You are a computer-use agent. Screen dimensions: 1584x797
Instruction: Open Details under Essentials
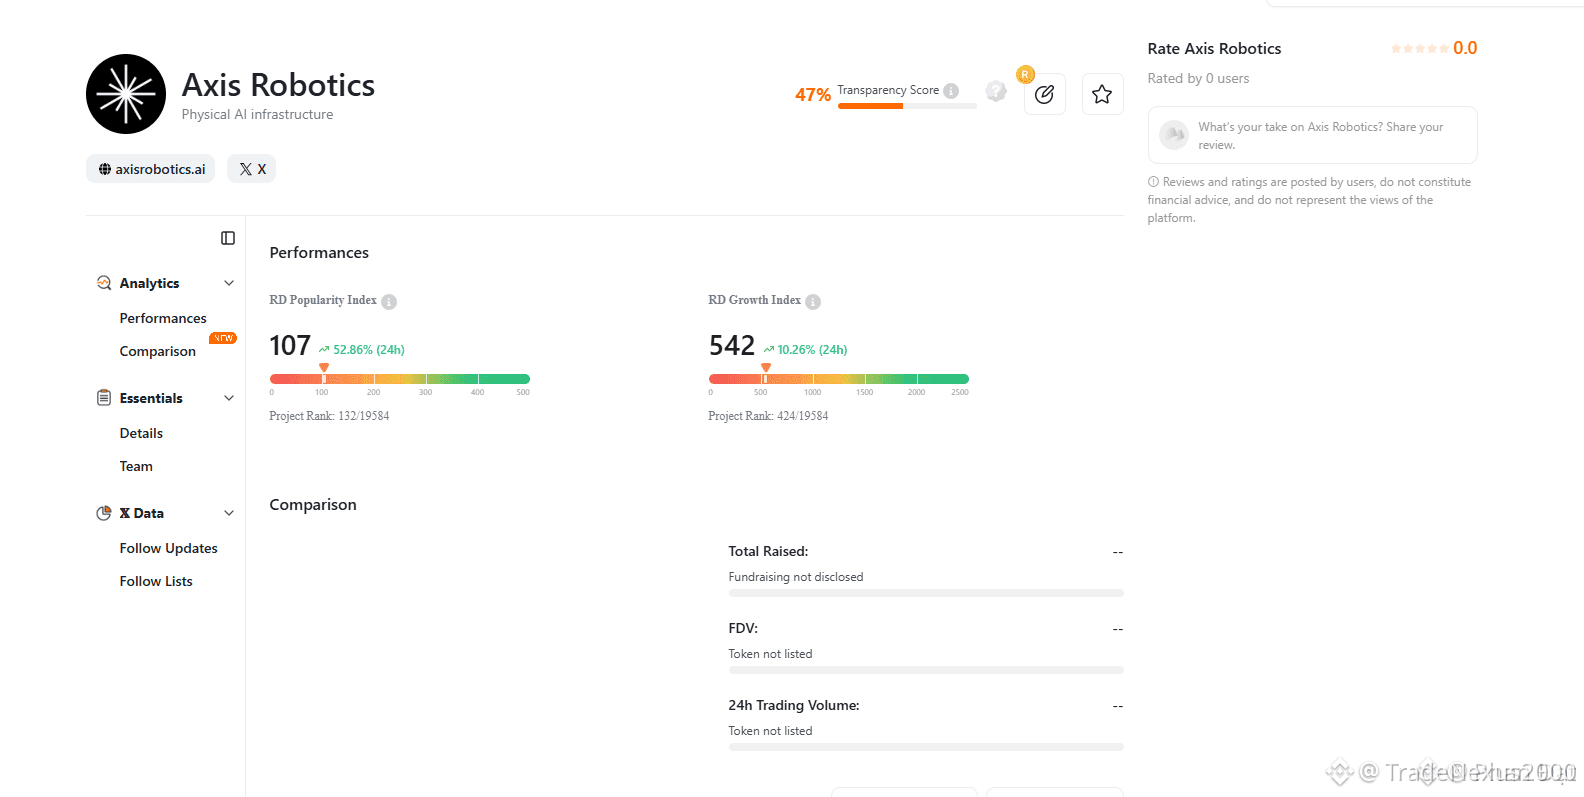tap(141, 433)
